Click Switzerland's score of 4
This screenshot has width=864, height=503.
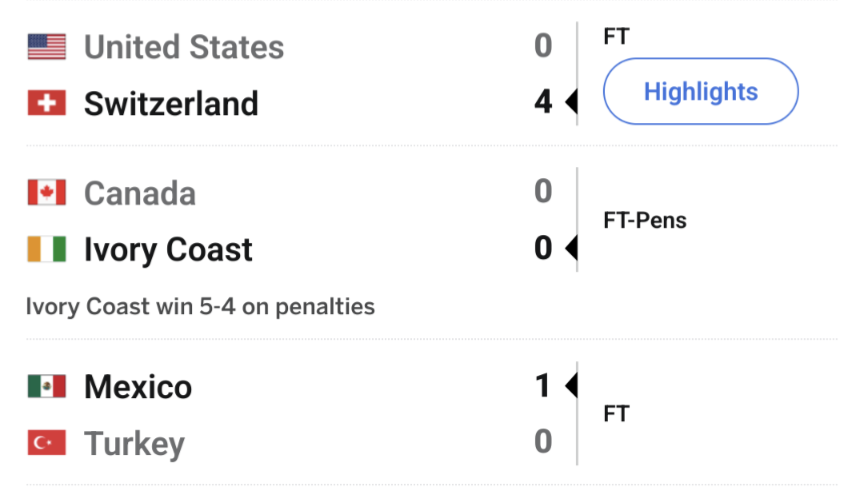pos(543,102)
